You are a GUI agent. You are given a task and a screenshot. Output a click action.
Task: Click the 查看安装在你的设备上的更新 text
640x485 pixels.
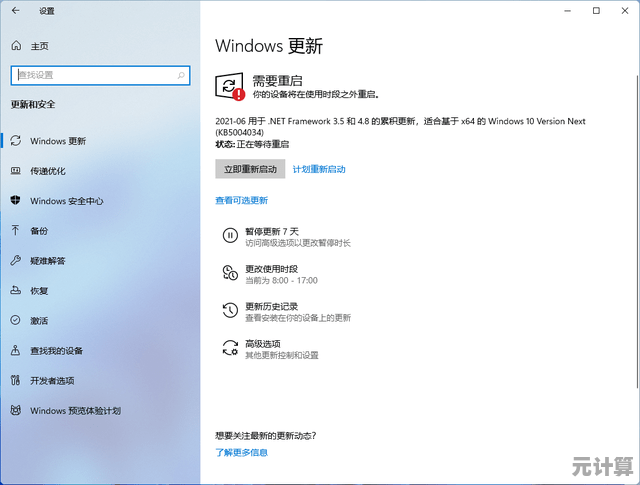298,318
